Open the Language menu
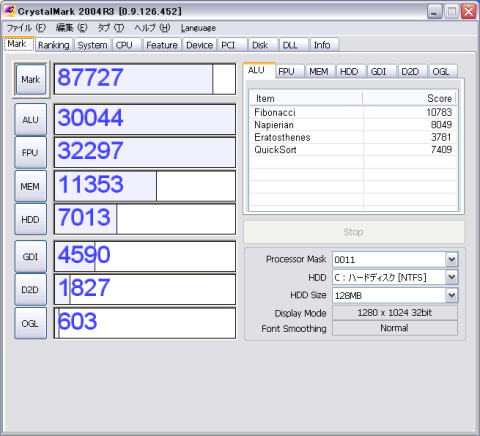Viewport: 480px width, 436px height. tap(198, 28)
